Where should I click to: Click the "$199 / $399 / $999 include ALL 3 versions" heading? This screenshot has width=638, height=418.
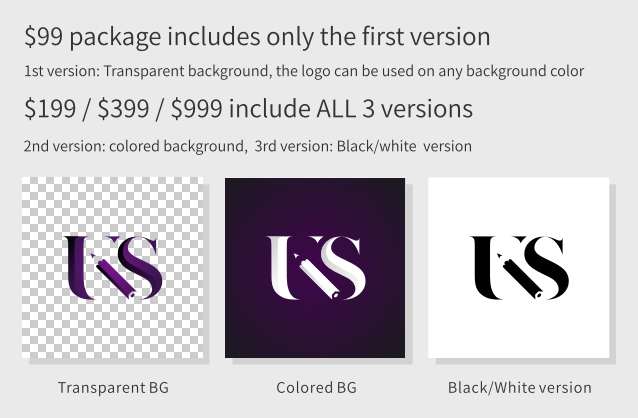248,109
